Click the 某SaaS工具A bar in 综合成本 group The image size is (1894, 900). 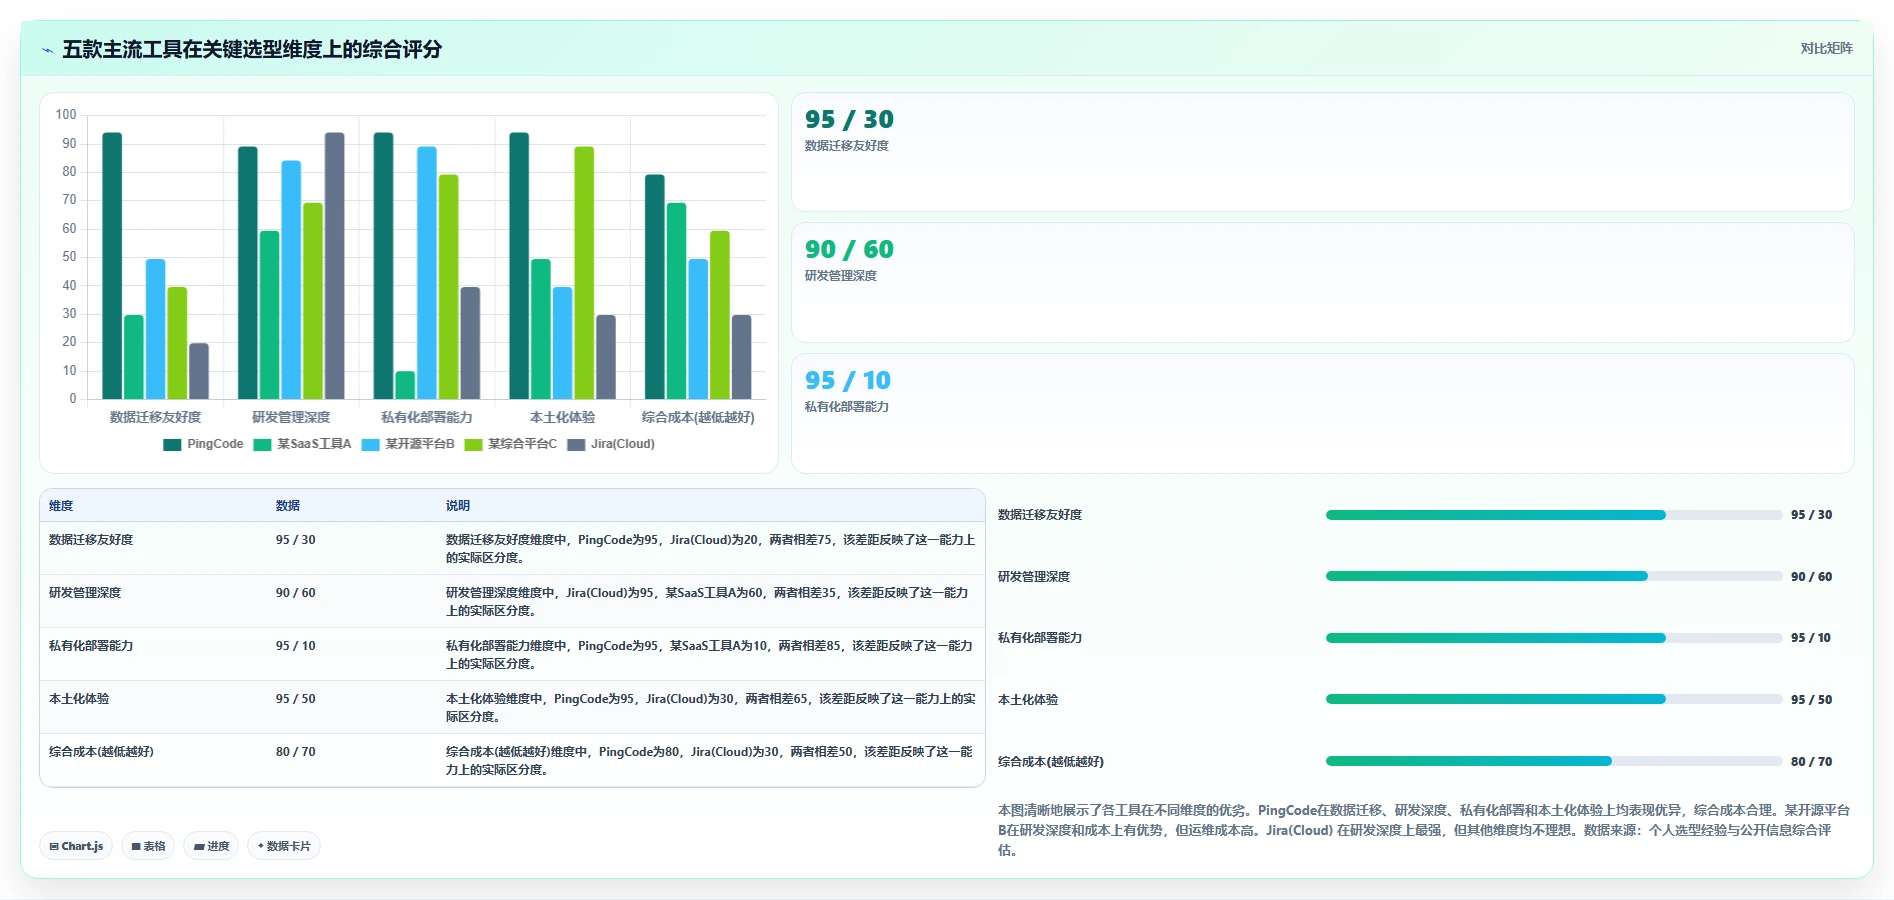677,301
